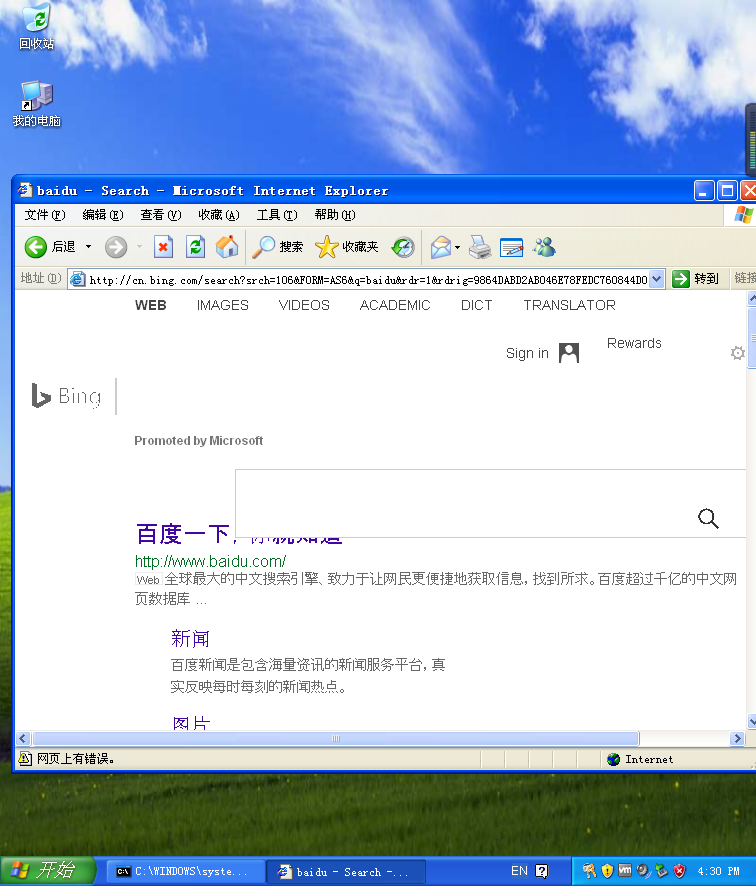Click the vm tools tray icon
The width and height of the screenshot is (756, 886).
coord(625,870)
